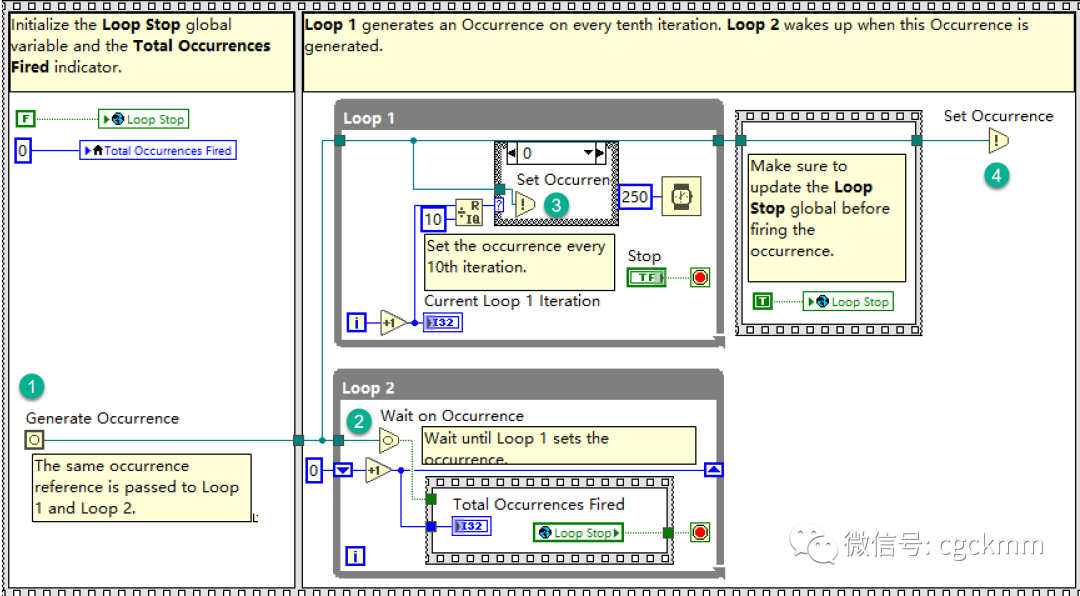Select the Total Occurrences Fired local variable
The width and height of the screenshot is (1080, 596).
pyautogui.click(x=158, y=150)
